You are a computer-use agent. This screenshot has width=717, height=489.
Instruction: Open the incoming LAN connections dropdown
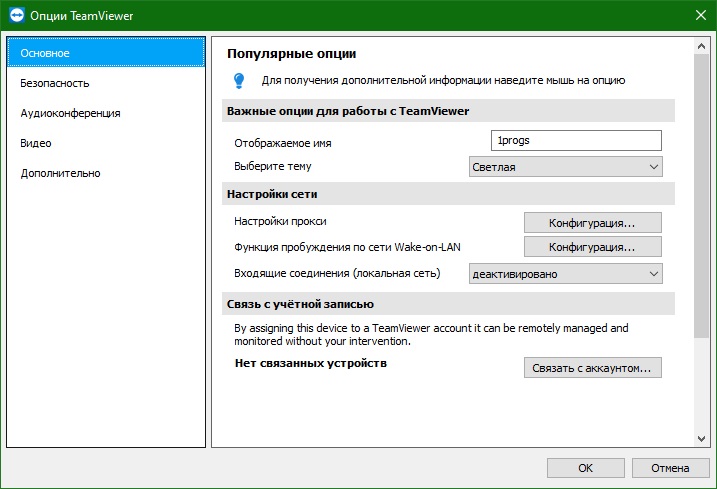(x=566, y=274)
